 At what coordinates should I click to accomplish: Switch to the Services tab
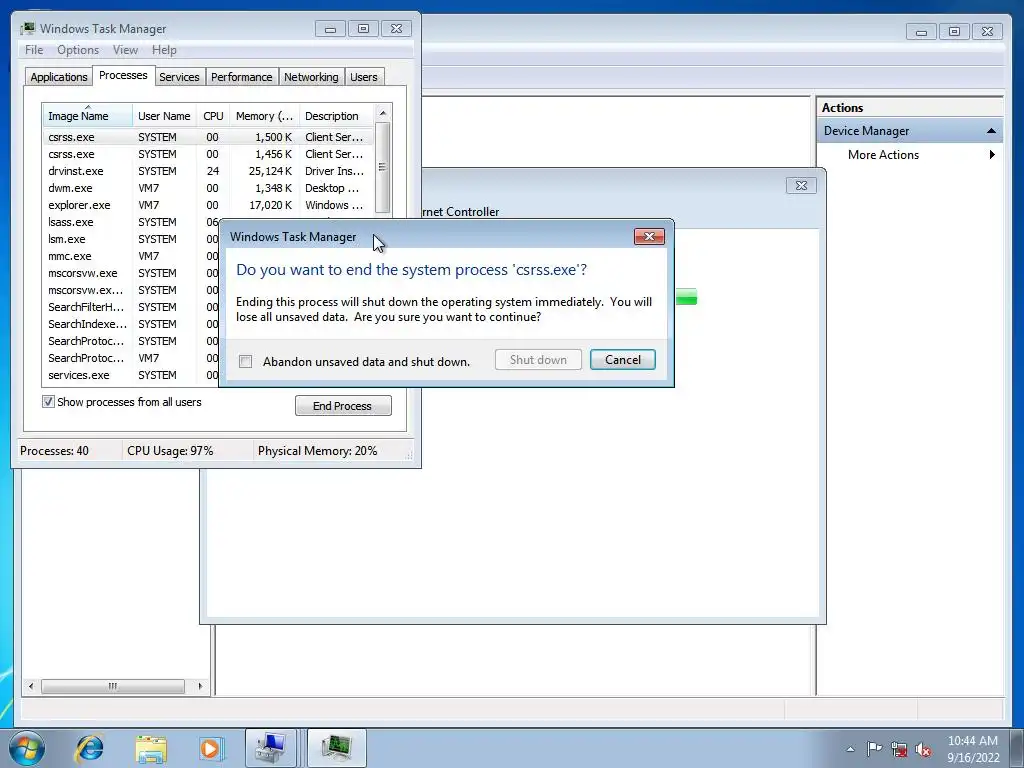tap(179, 77)
